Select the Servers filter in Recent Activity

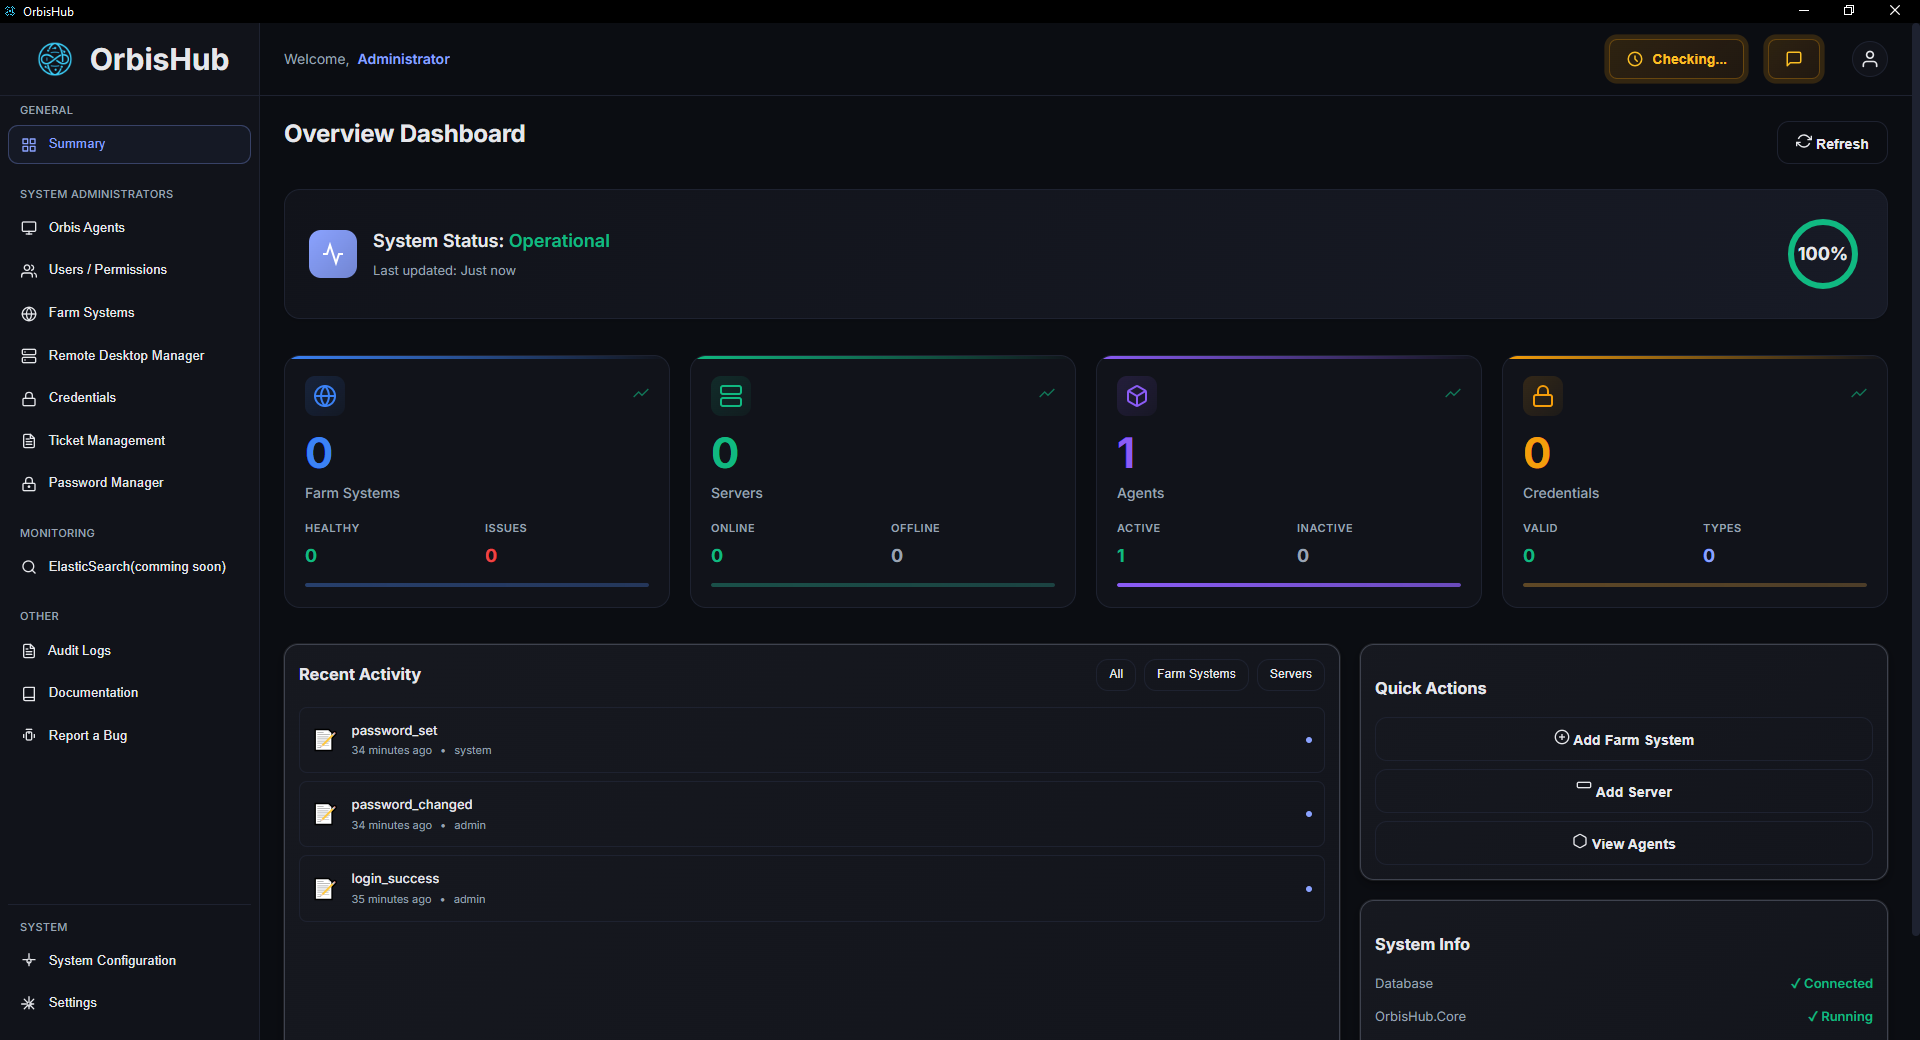pyautogui.click(x=1290, y=674)
